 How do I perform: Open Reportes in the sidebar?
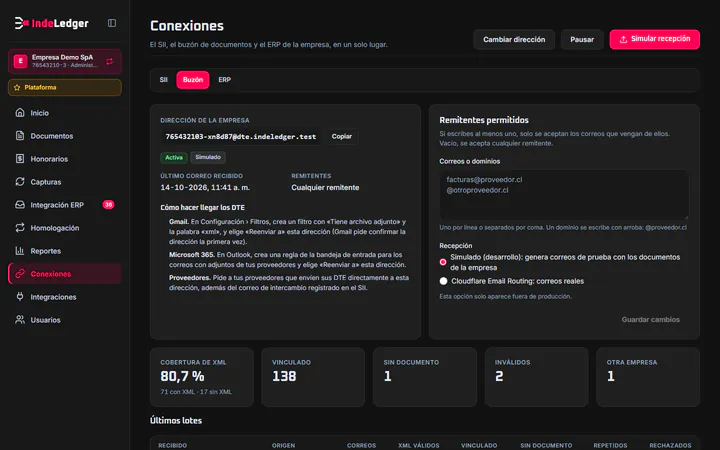pos(65,251)
